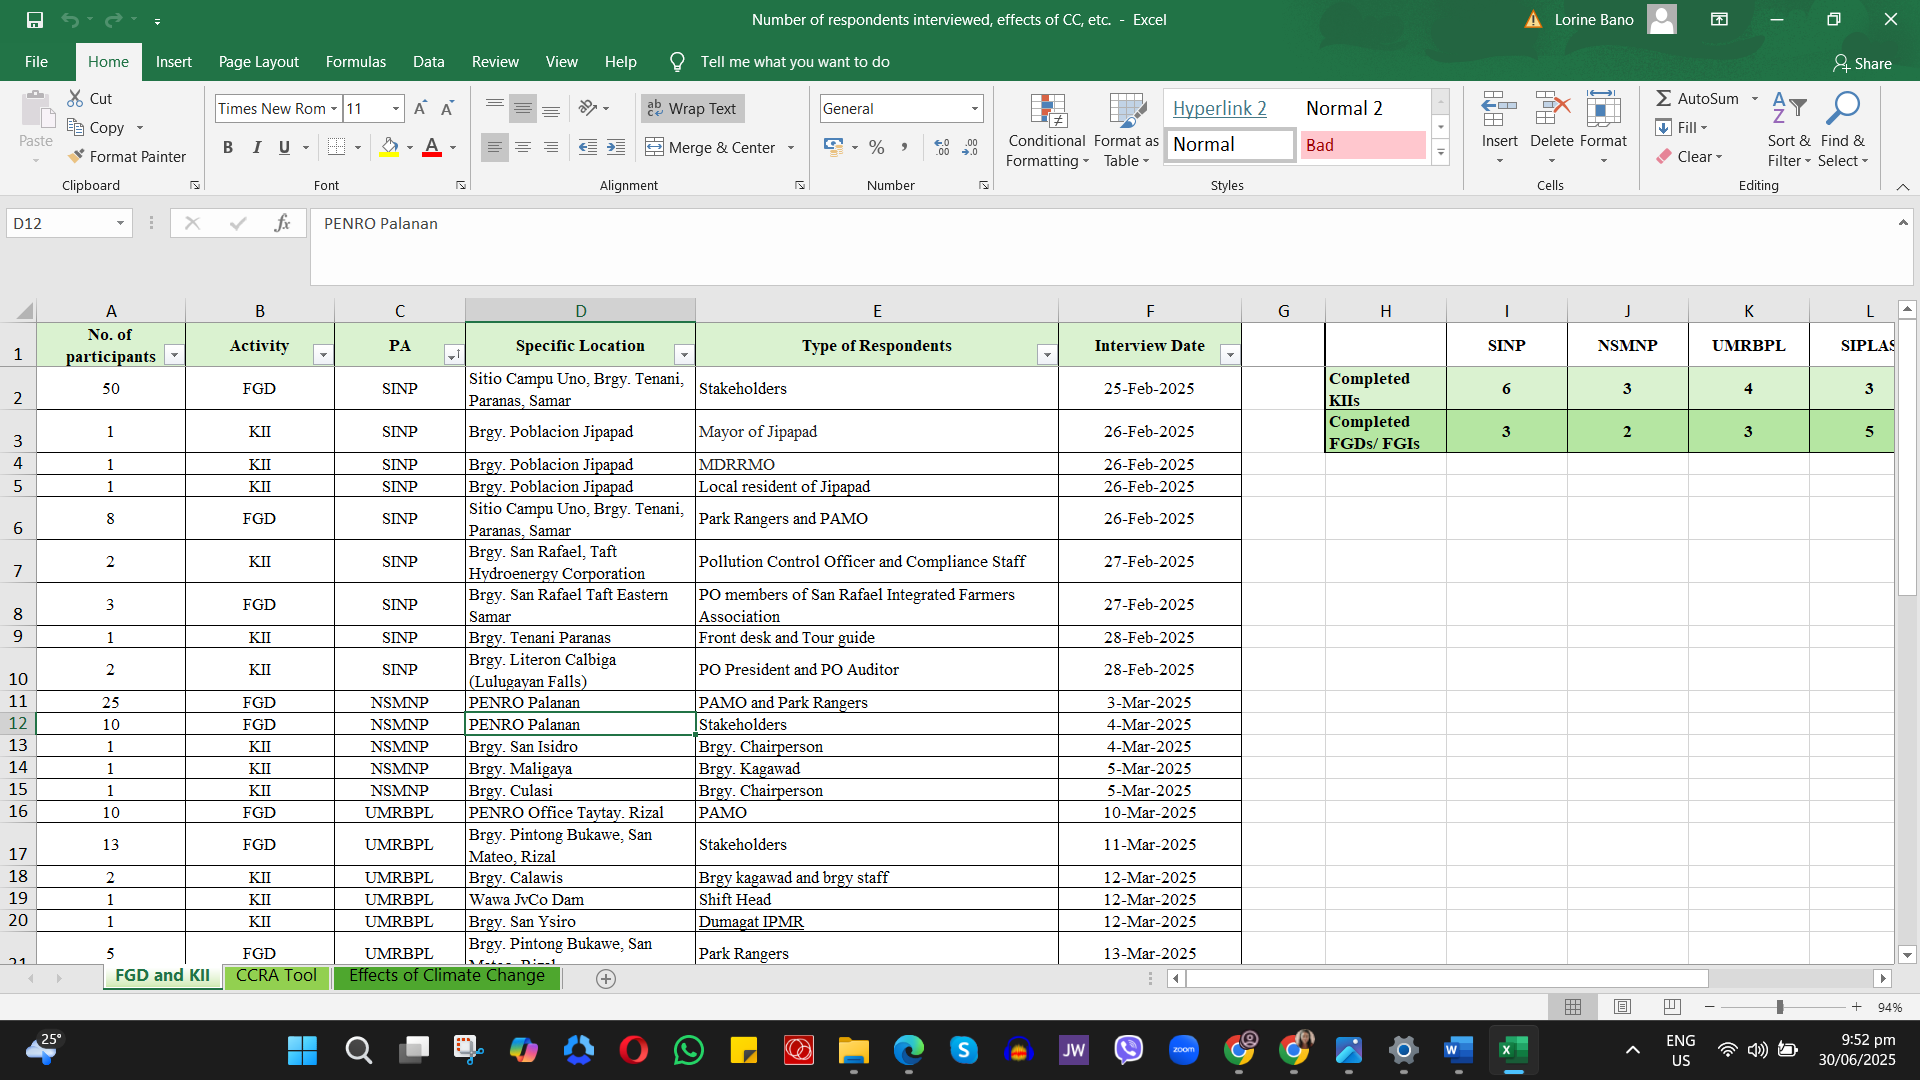The image size is (1920, 1080).
Task: Switch to Effects of Climate Change sheet
Action: pyautogui.click(x=447, y=976)
